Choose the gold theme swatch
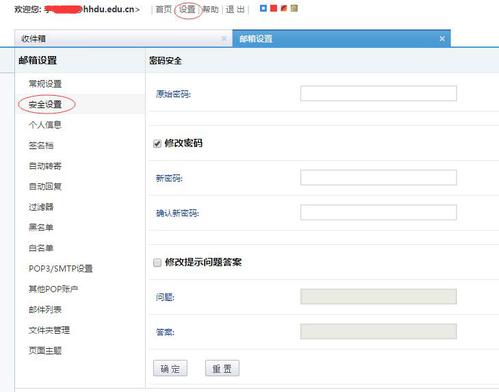Viewport: 499px width, 392px height. pyautogui.click(x=294, y=8)
